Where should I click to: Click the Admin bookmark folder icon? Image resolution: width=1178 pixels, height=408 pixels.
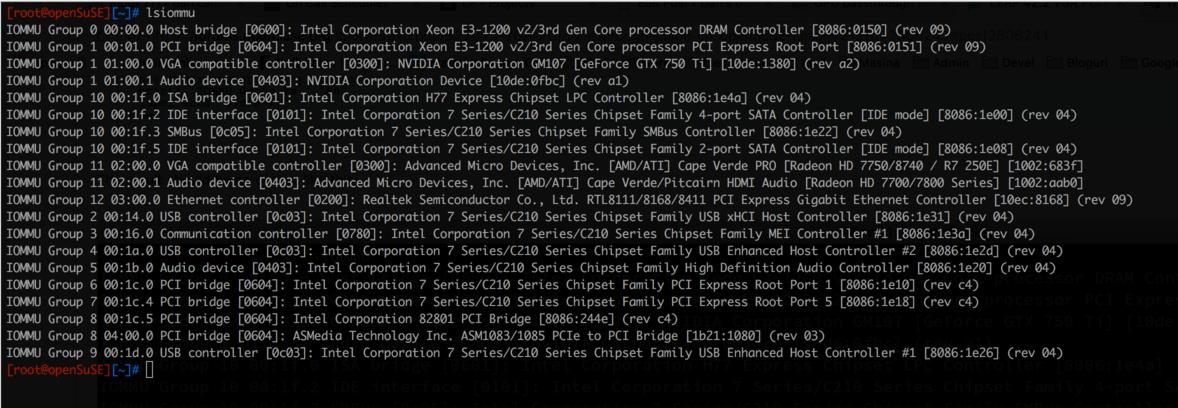click(921, 64)
